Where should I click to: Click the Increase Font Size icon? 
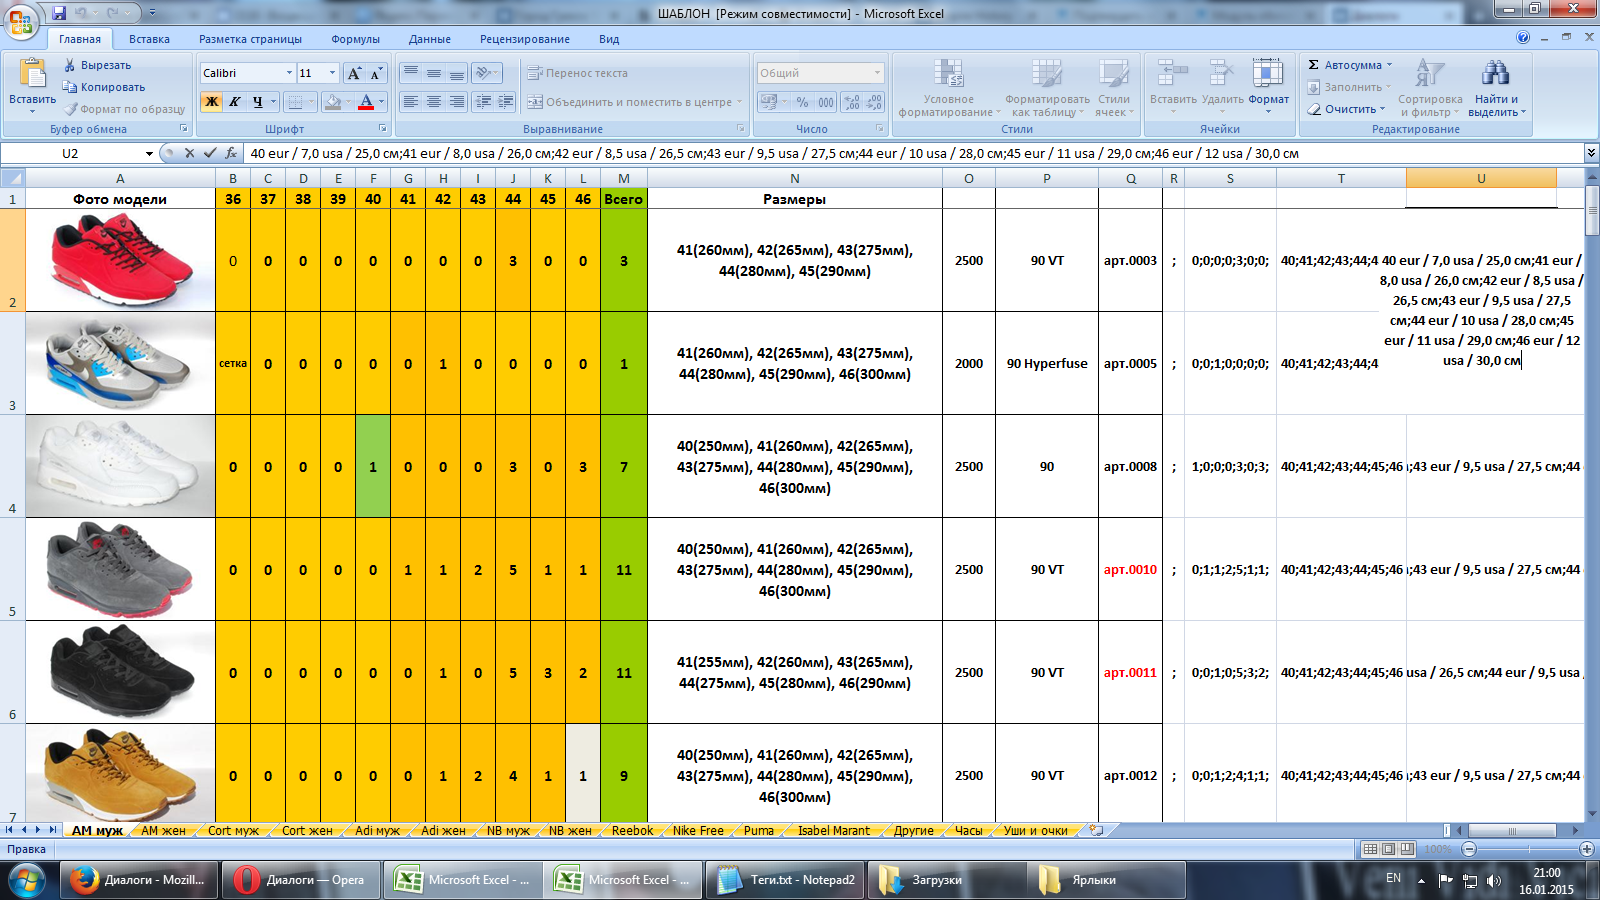point(354,73)
